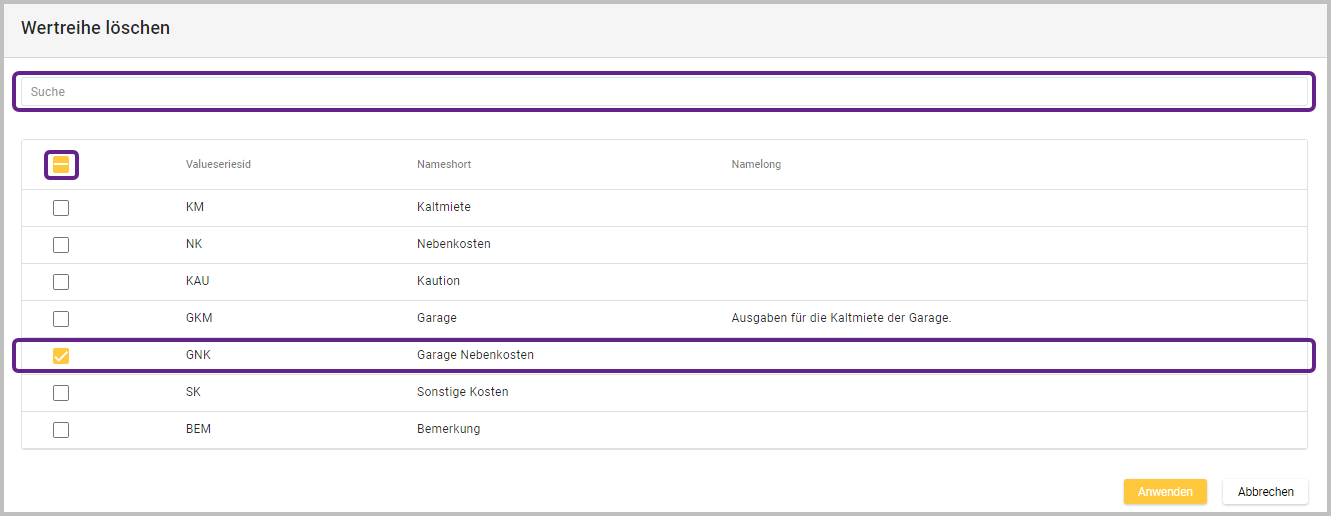Check the KM row checkbox
This screenshot has height=516, width=1331.
tap(61, 208)
